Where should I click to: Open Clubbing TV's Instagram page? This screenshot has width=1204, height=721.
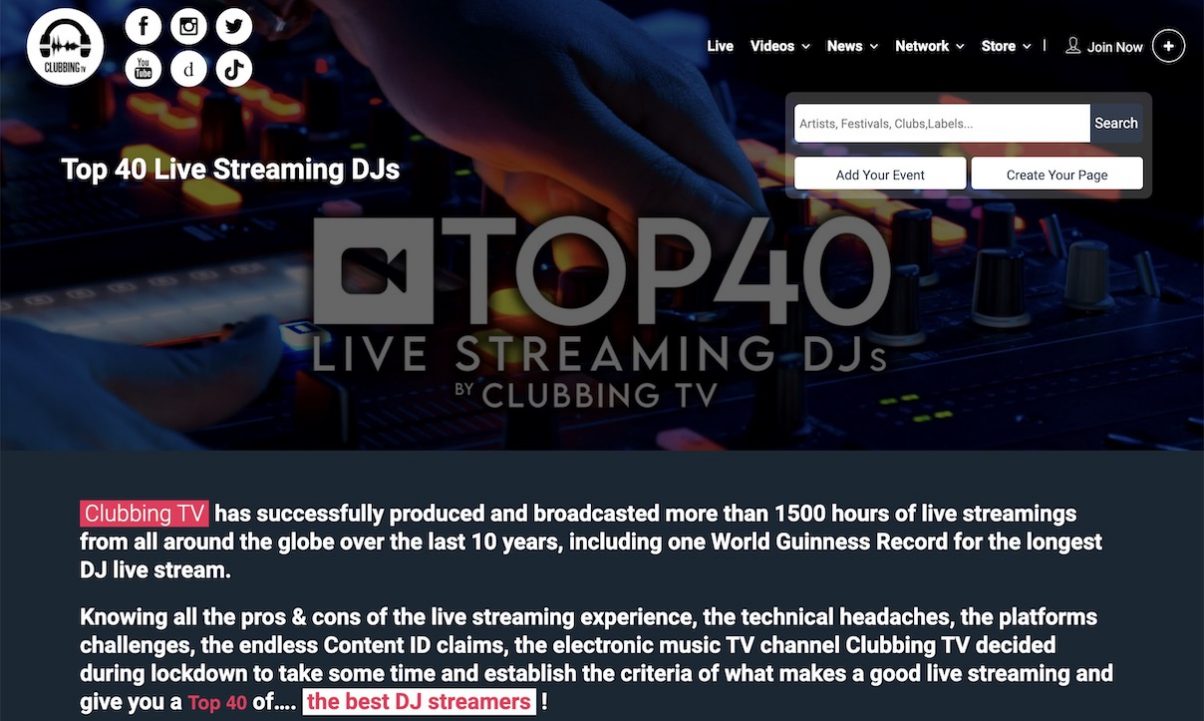[x=188, y=26]
